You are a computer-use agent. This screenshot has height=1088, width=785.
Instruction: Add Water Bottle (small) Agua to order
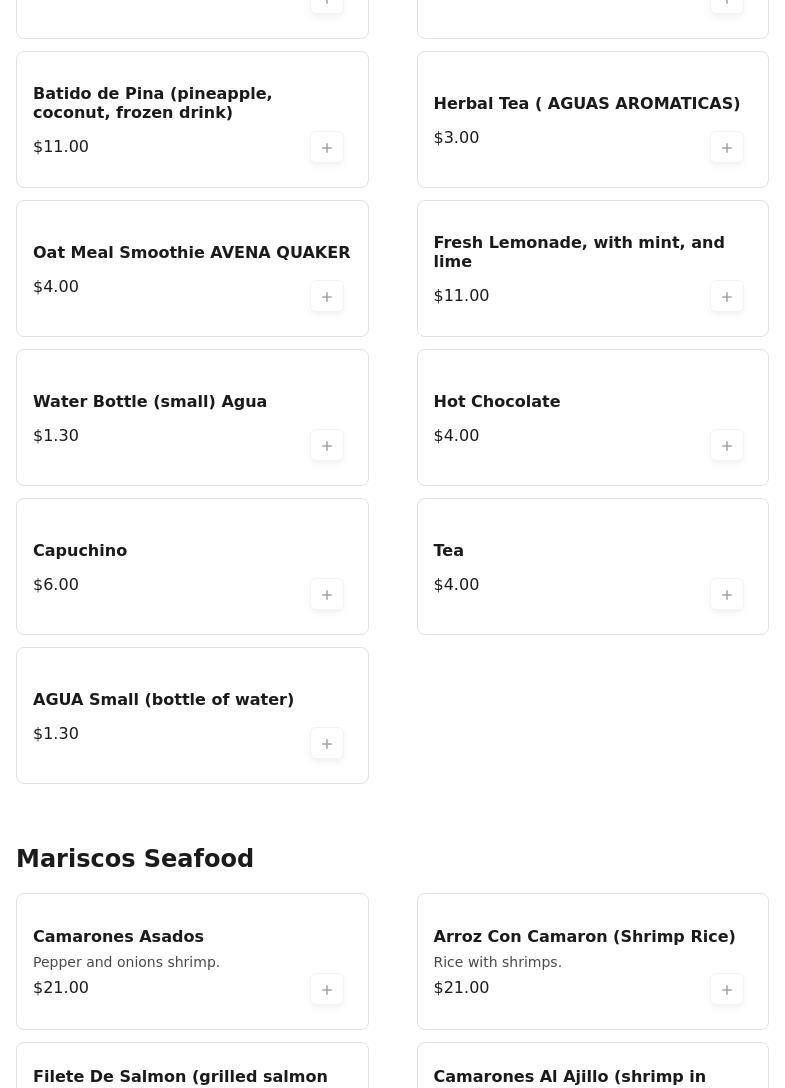(x=327, y=445)
